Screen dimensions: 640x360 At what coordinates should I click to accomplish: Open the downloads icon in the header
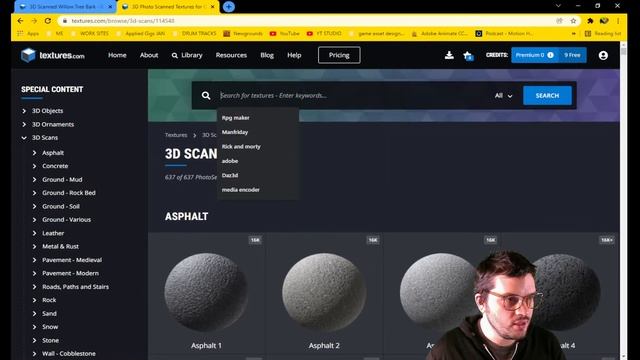tap(449, 55)
